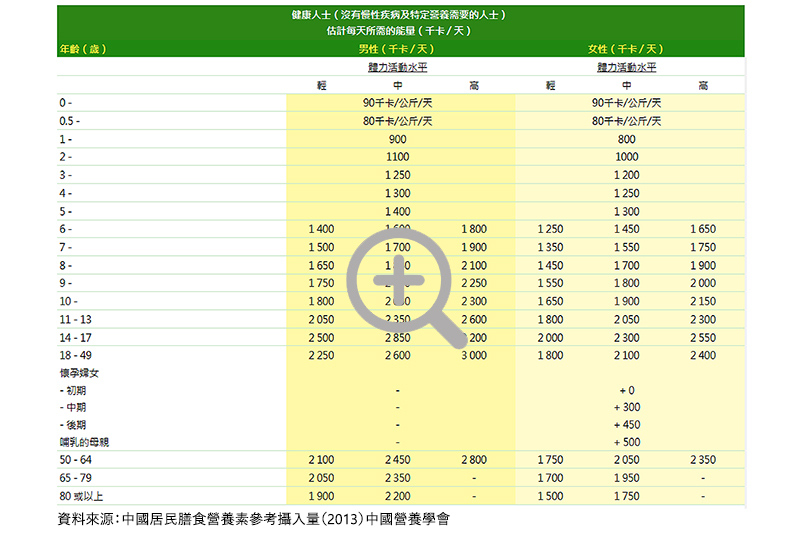Click '體力活動水平' under the female header

click(x=627, y=67)
